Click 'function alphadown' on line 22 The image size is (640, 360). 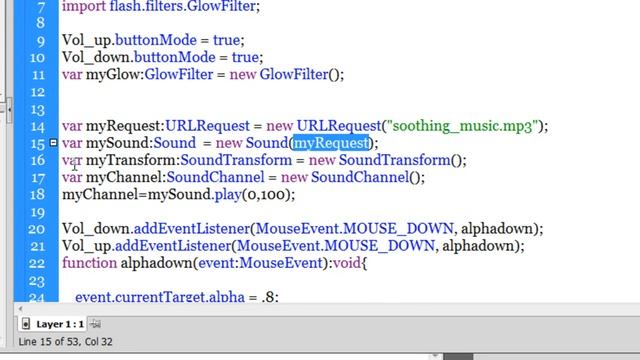point(128,263)
